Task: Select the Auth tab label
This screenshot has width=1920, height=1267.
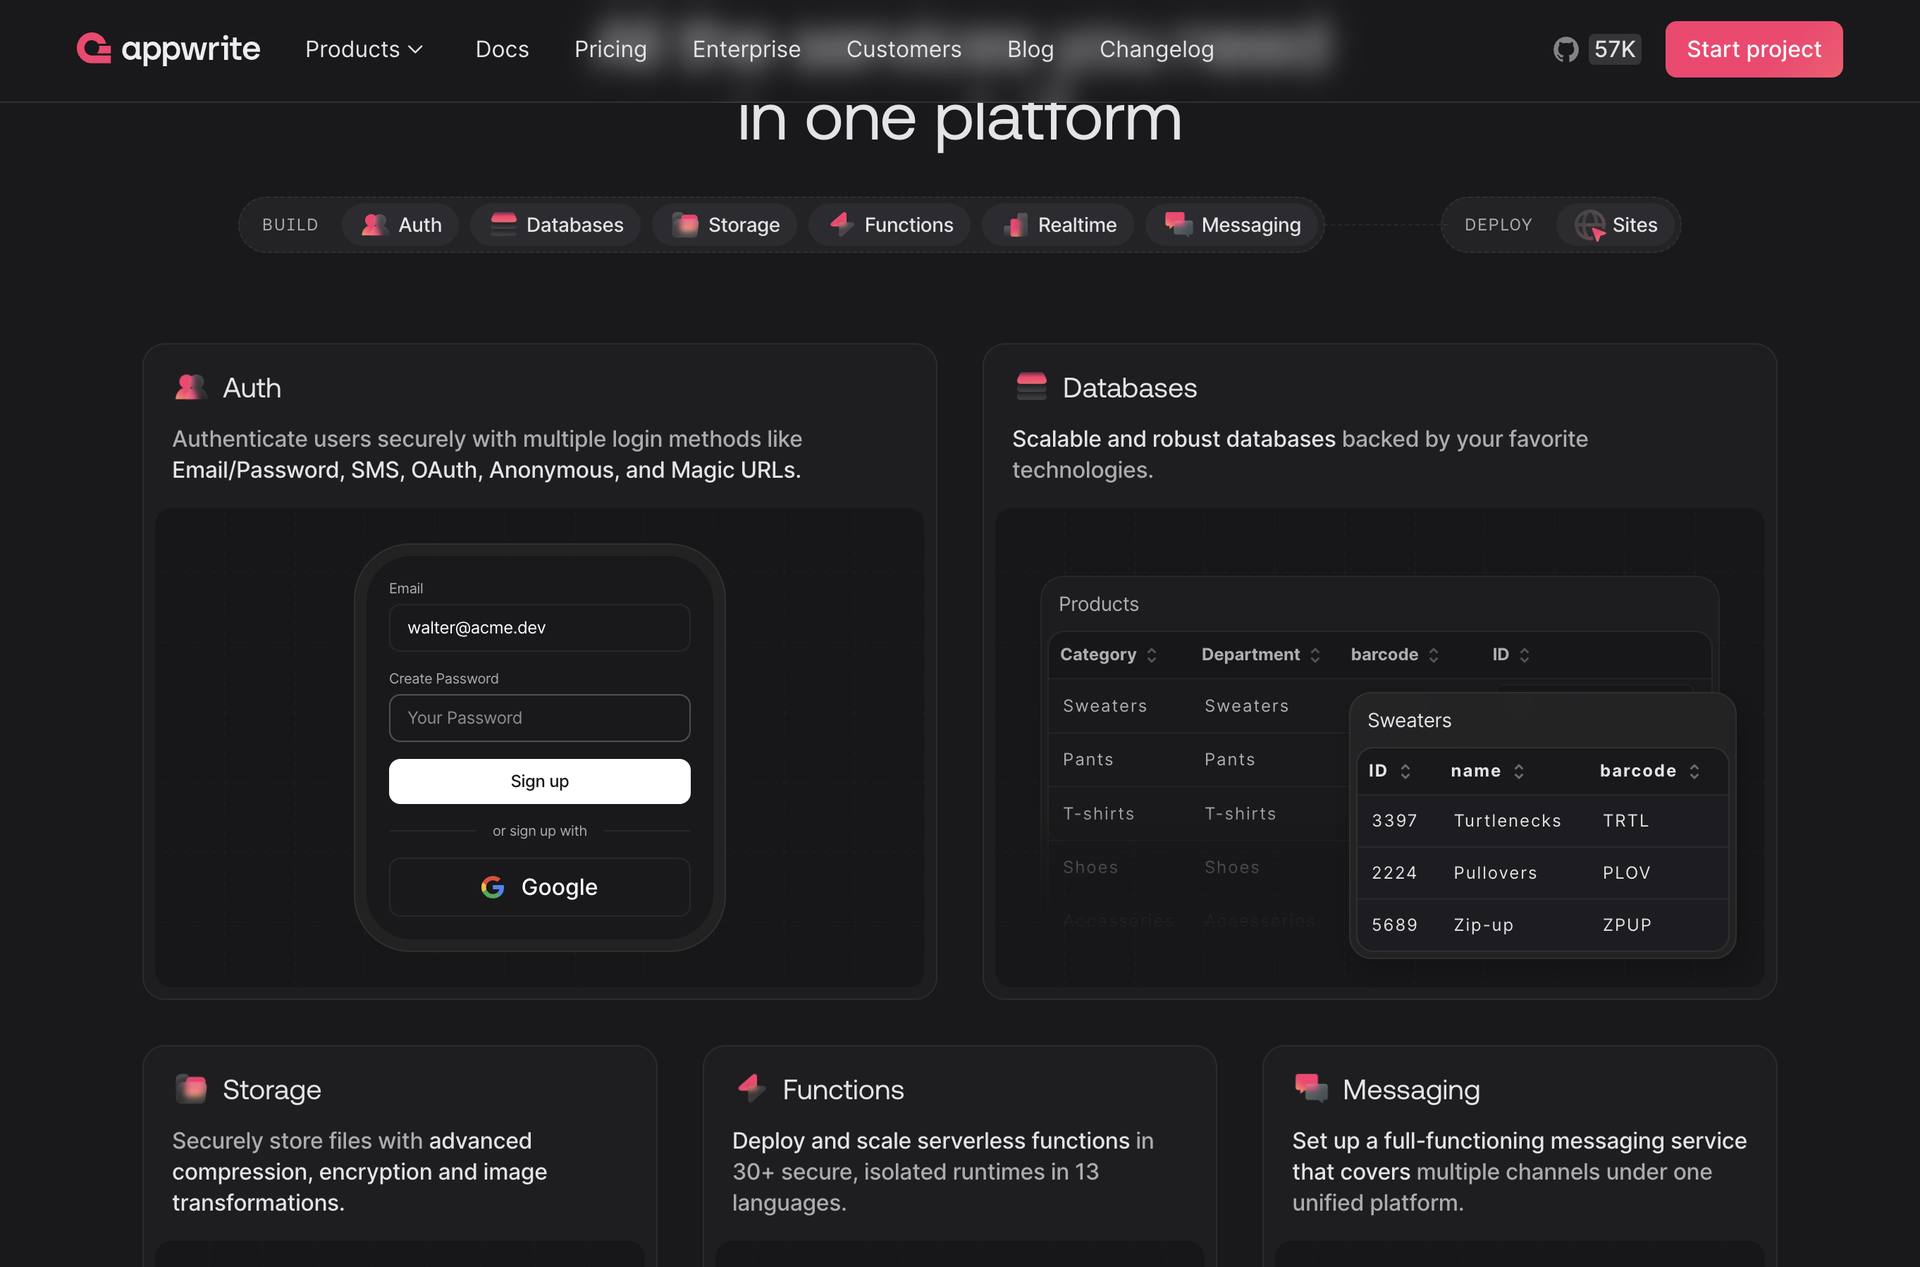Action: [x=420, y=225]
